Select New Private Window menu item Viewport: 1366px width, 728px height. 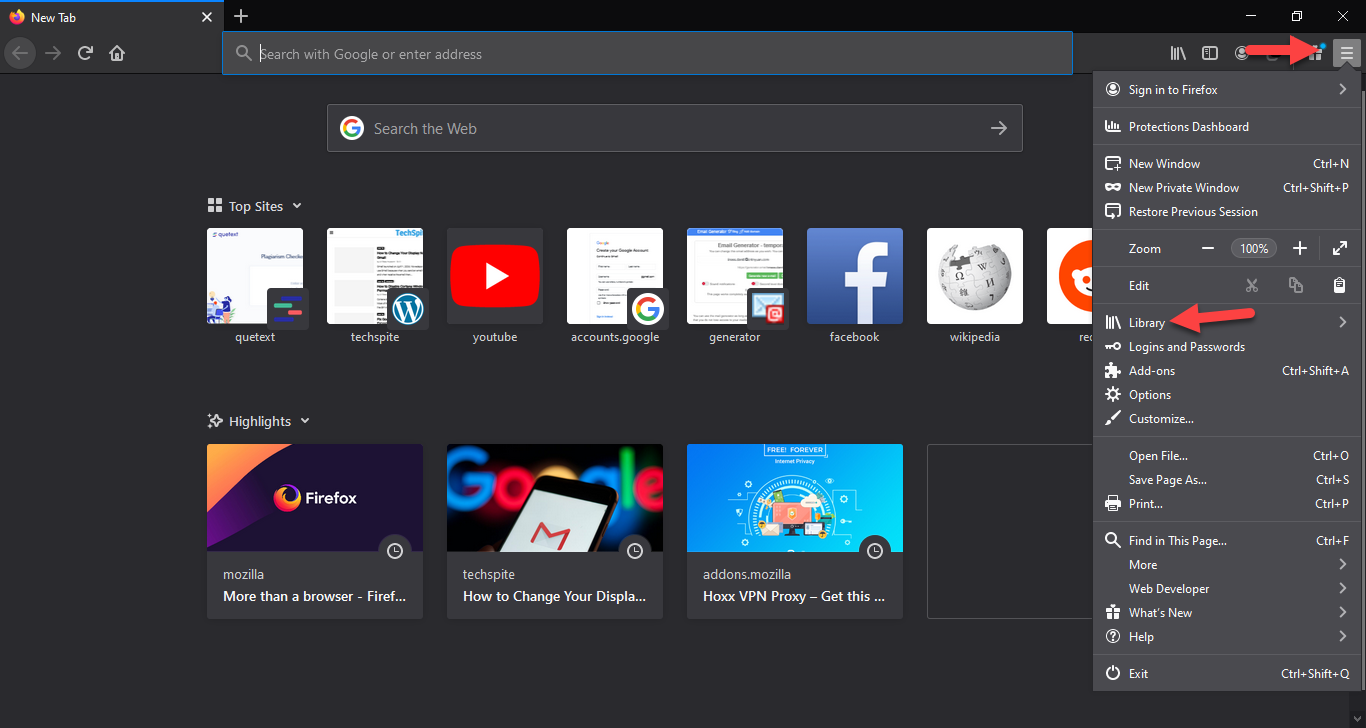pyautogui.click(x=1183, y=188)
